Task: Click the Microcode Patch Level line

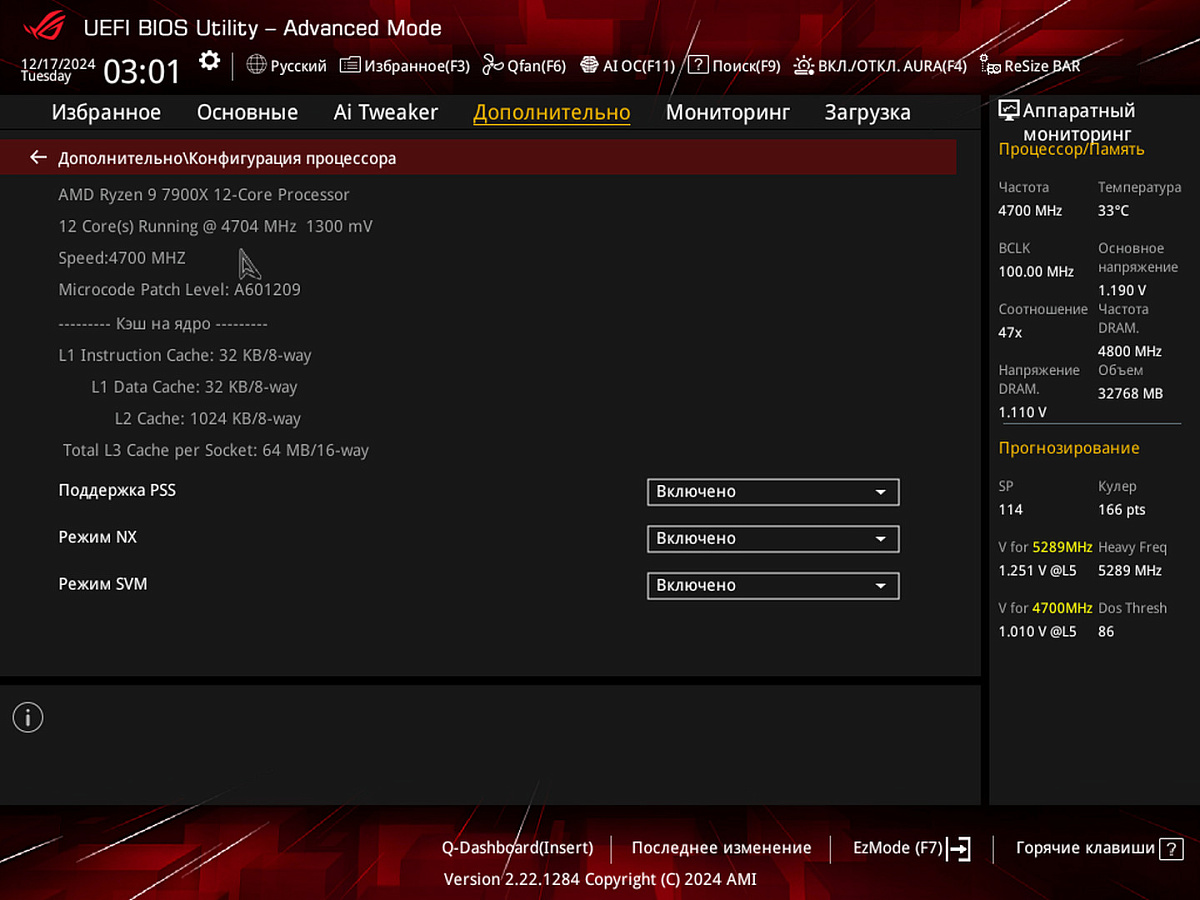Action: [180, 289]
